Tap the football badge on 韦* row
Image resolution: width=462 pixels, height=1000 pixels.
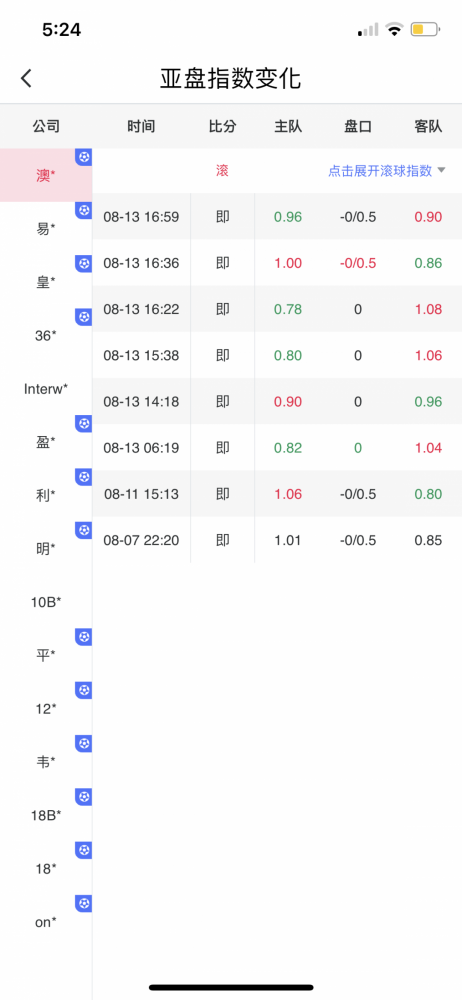[x=84, y=743]
